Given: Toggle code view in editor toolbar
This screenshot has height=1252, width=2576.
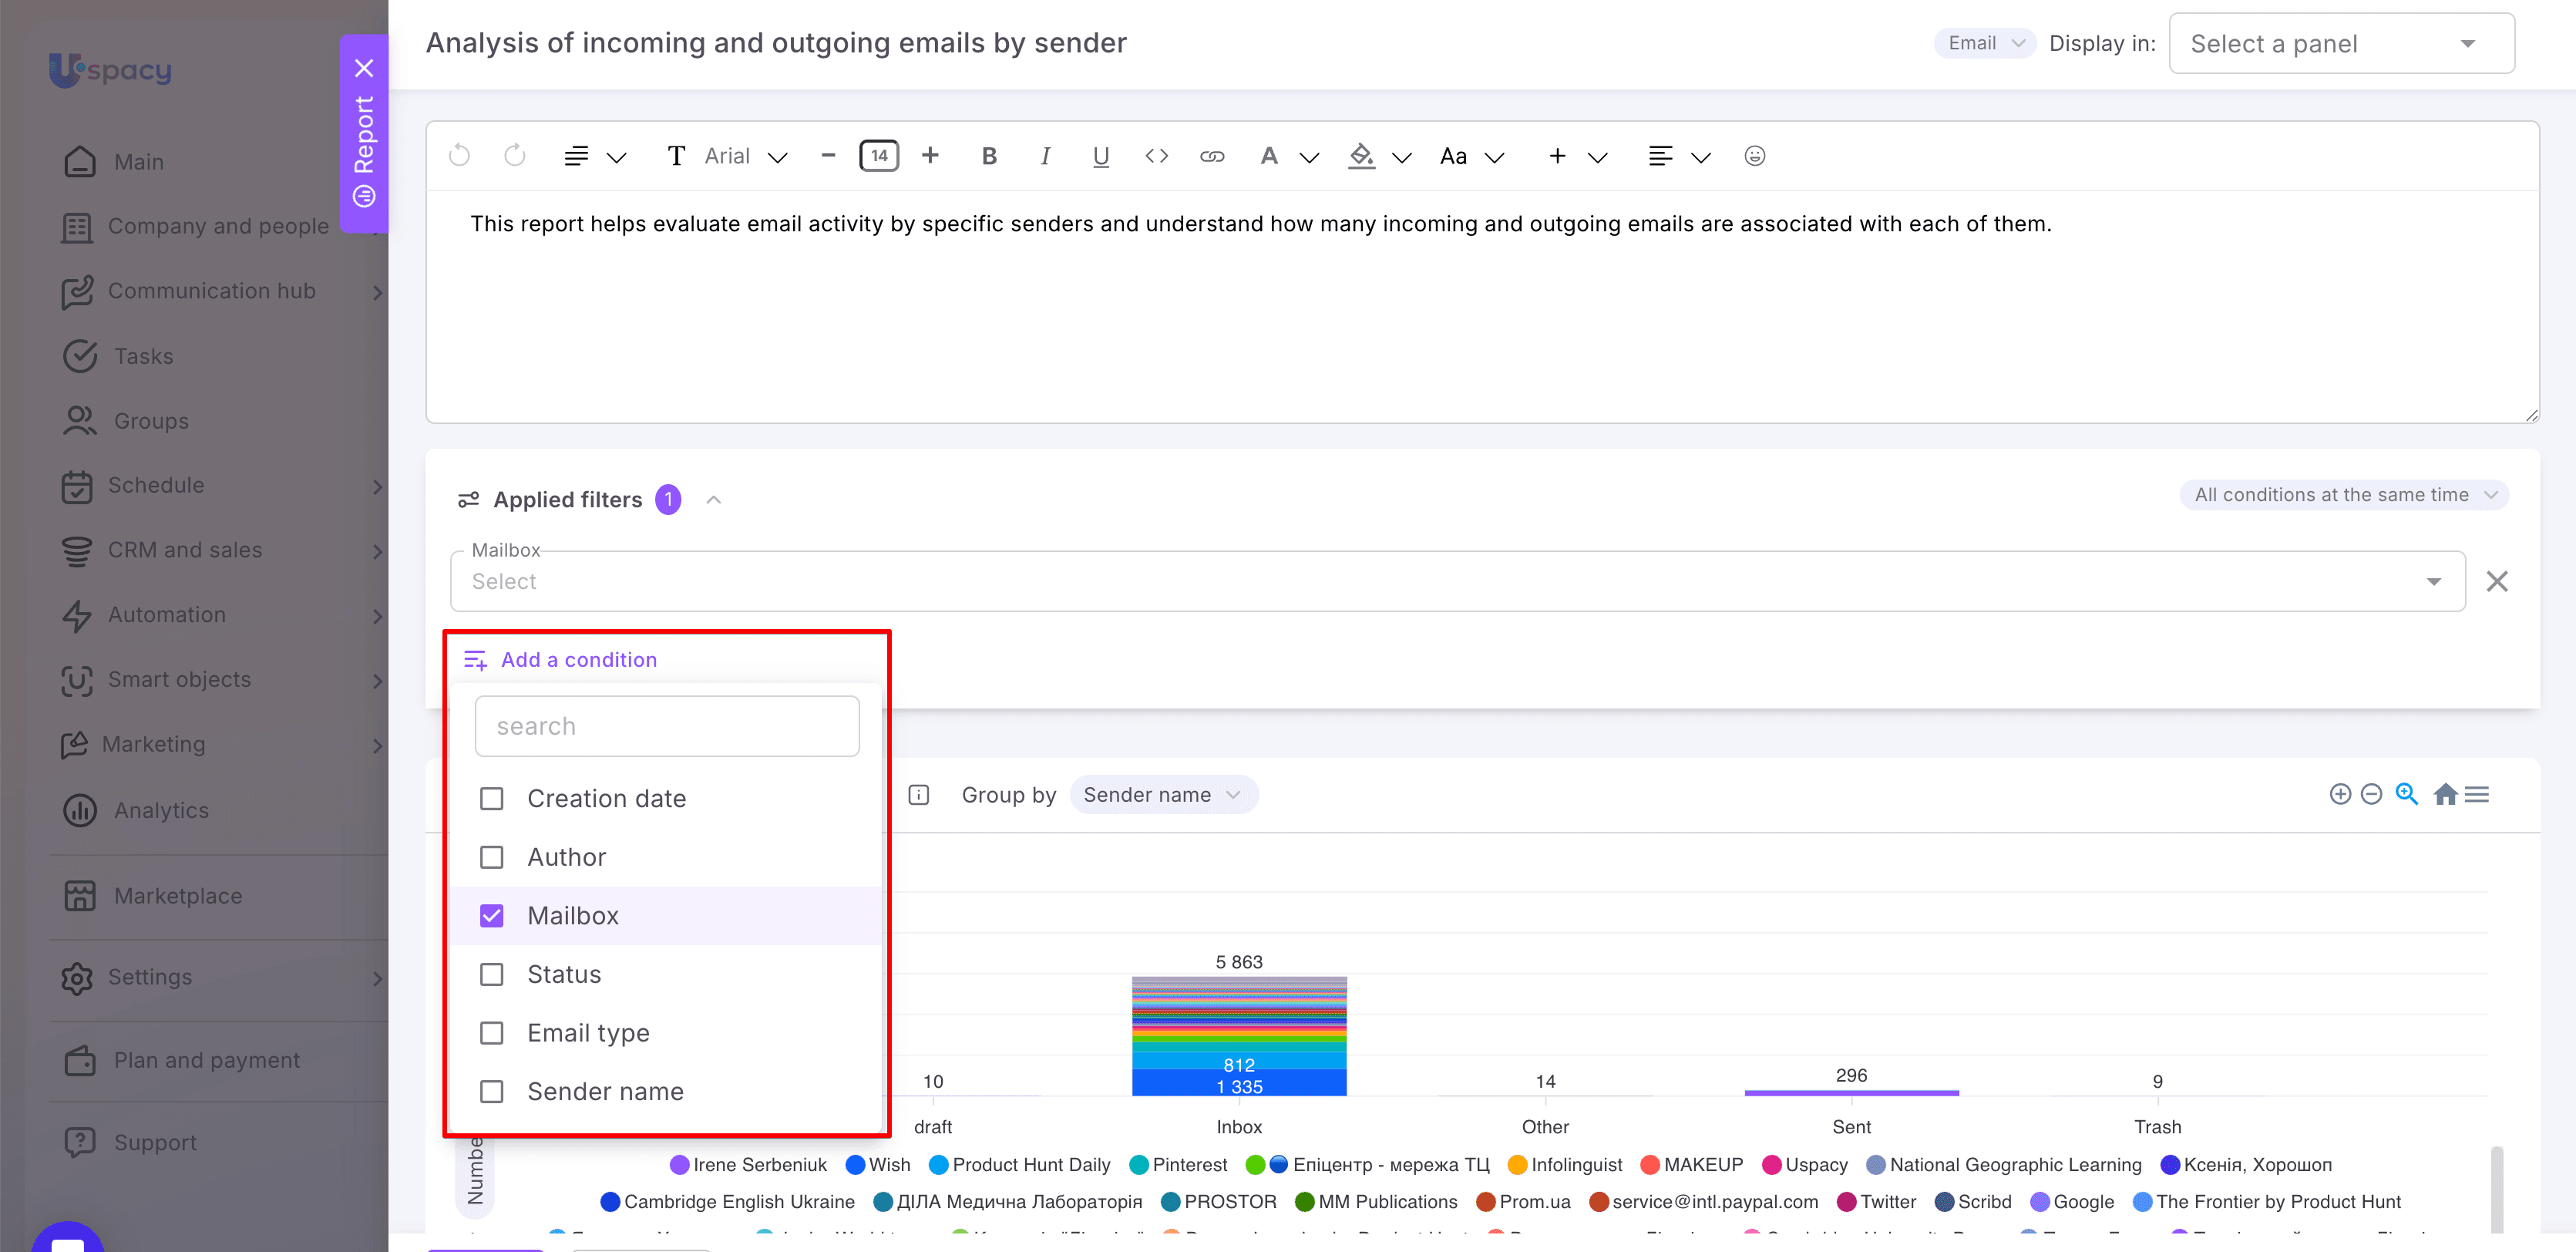Looking at the screenshot, I should (x=1157, y=156).
